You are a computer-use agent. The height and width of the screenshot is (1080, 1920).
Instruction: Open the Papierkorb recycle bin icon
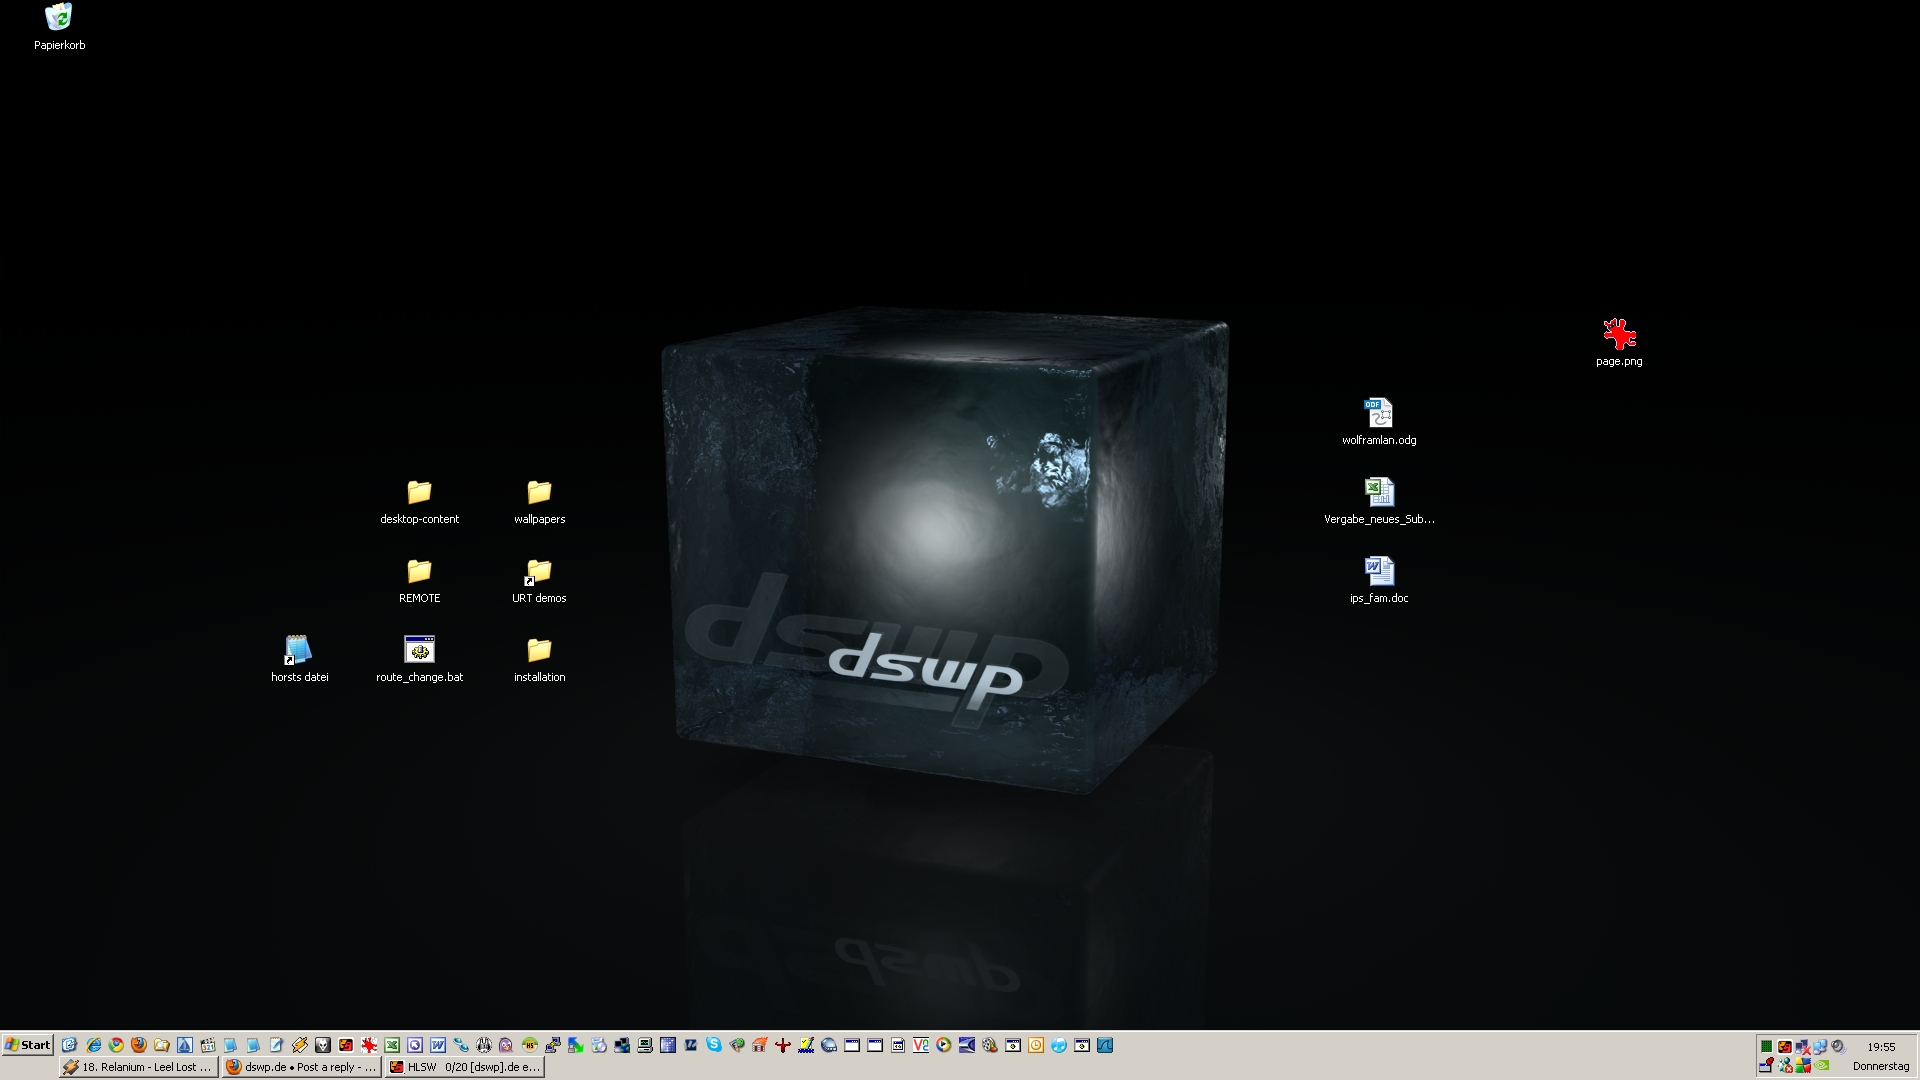[x=59, y=18]
